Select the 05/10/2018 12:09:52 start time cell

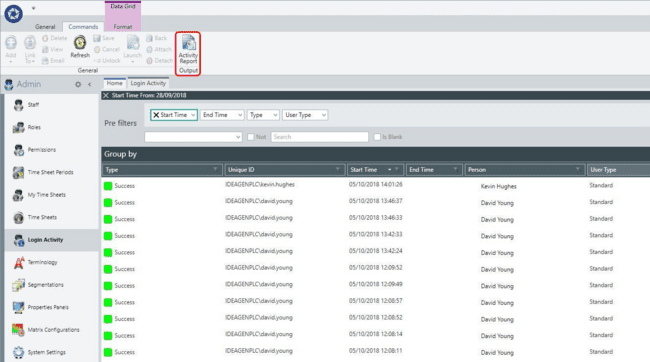click(x=376, y=267)
